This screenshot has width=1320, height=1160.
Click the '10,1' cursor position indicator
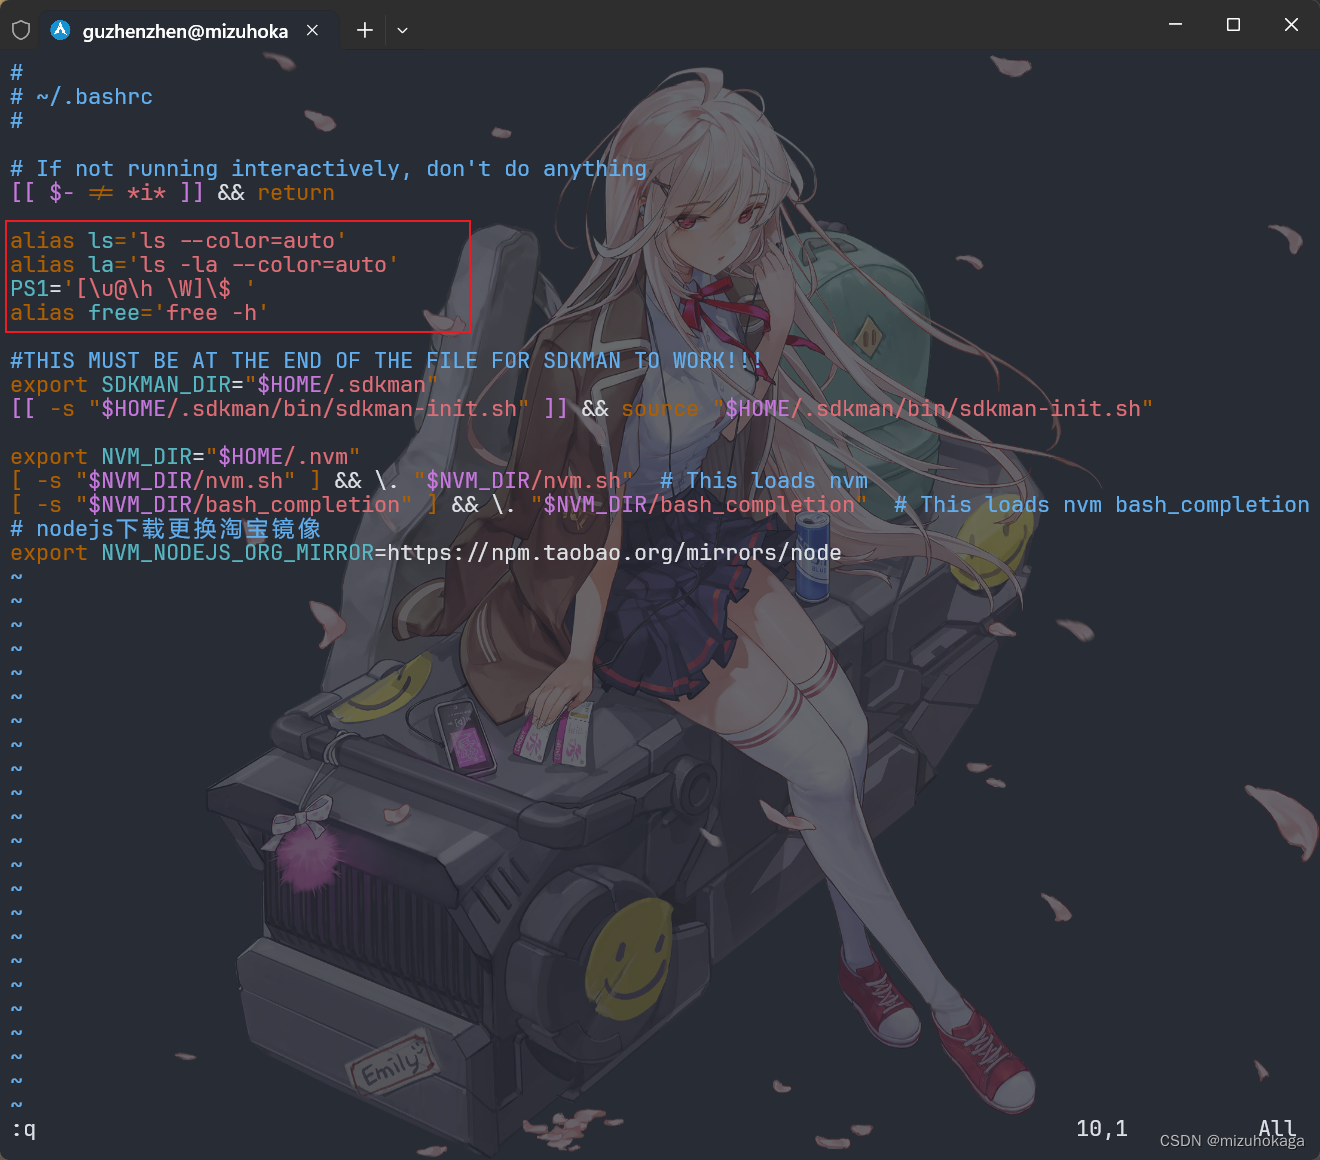pos(1102,1129)
